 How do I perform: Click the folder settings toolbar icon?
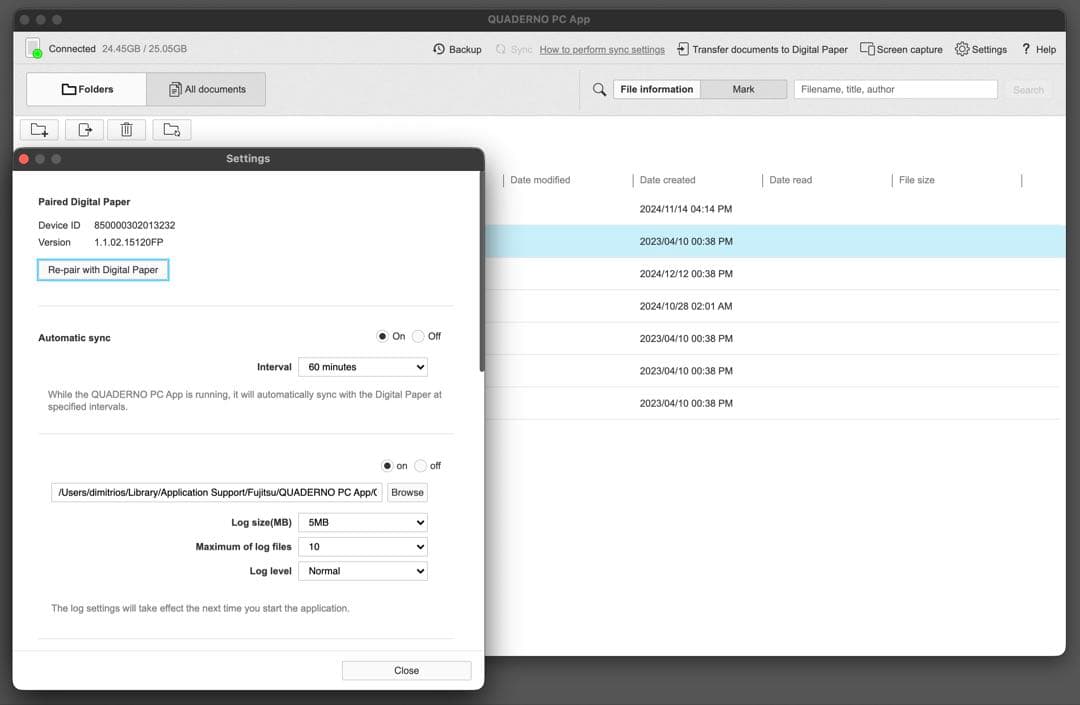pyautogui.click(x=172, y=129)
